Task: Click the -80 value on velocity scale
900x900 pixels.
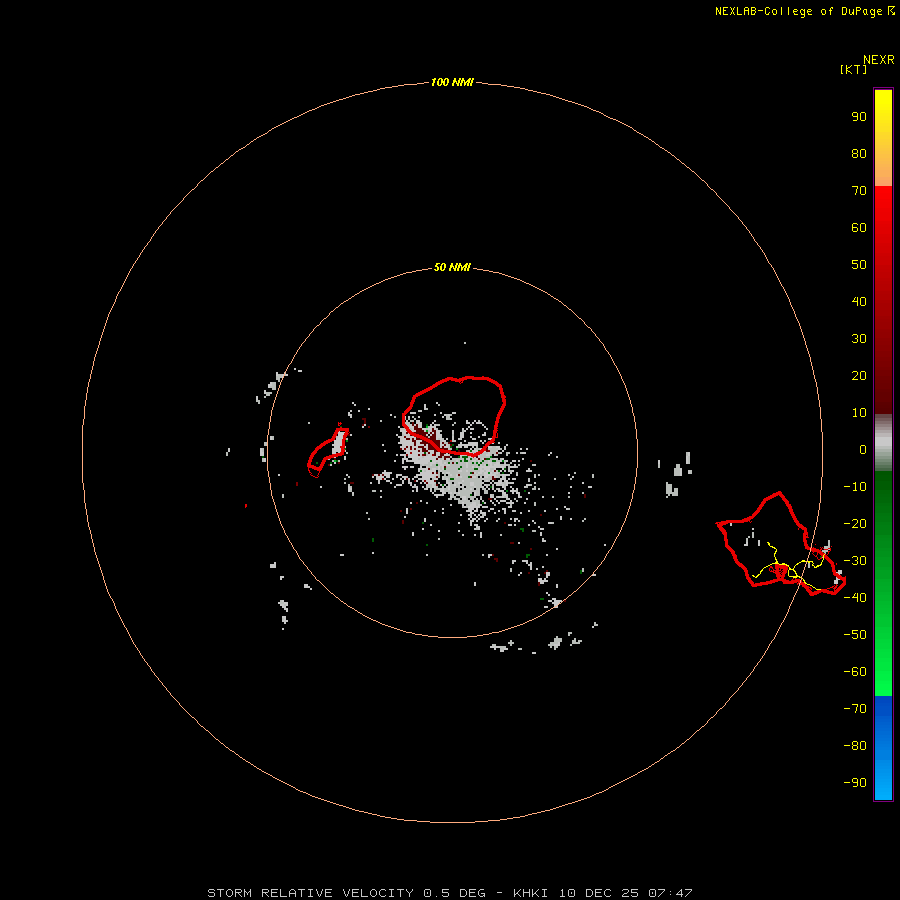Action: 855,746
